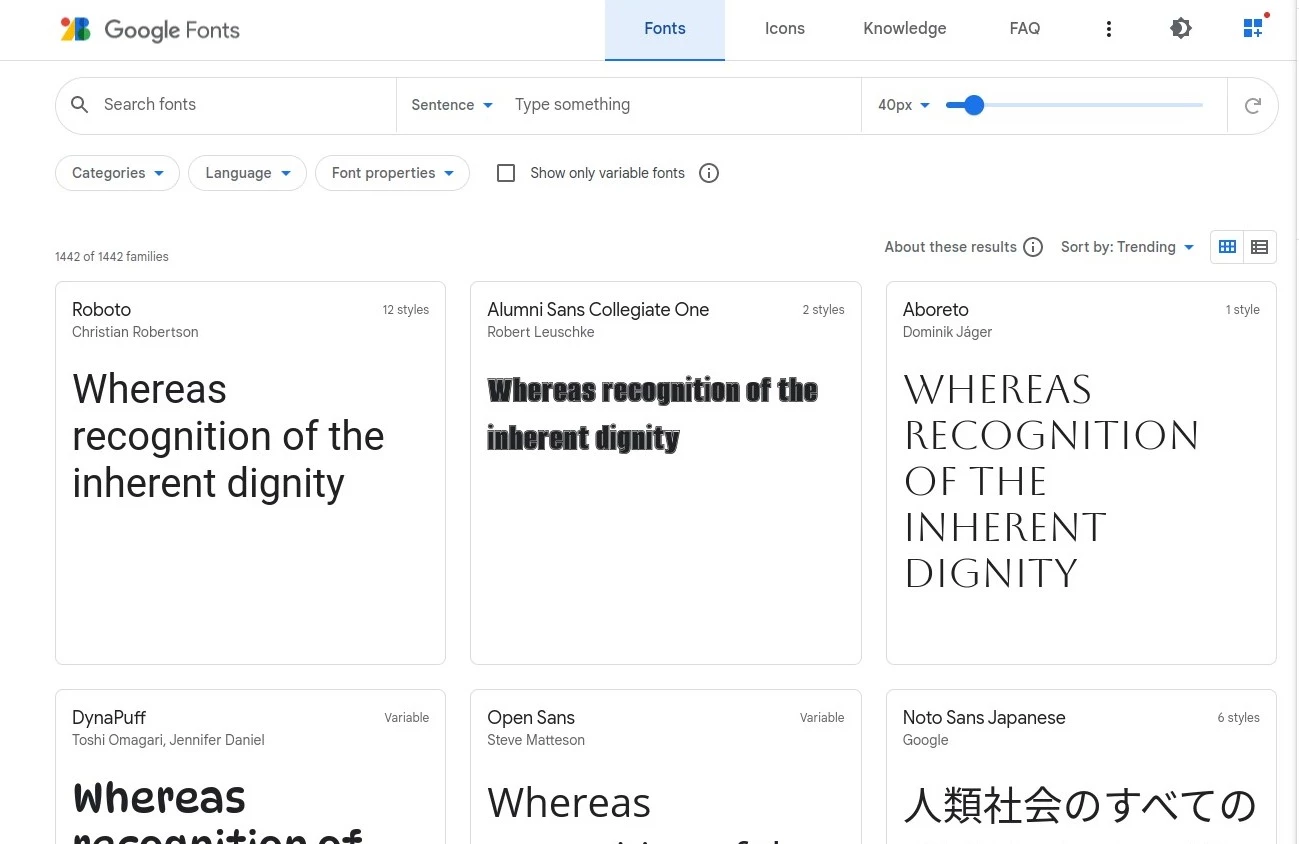
Task: Reset the preview text with refresh icon
Action: coord(1252,105)
